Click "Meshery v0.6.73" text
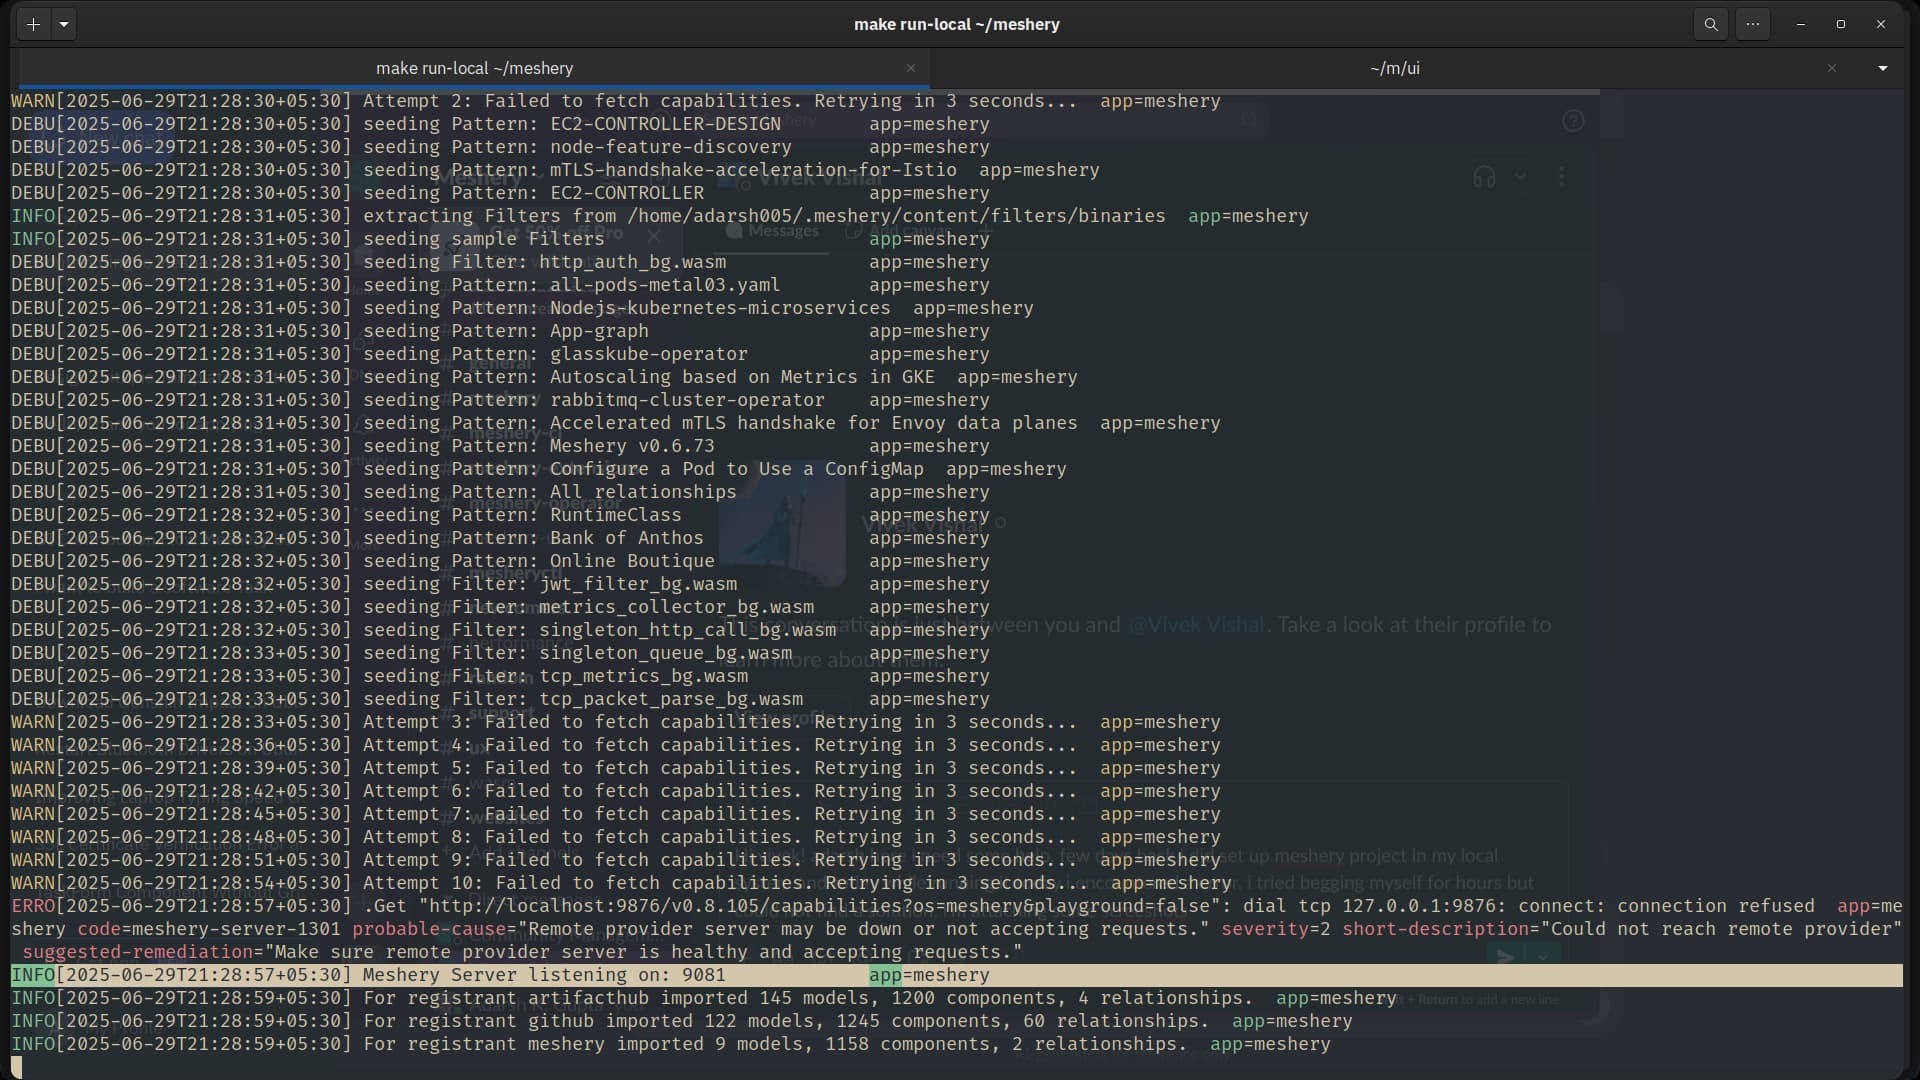This screenshot has width=1920, height=1080. [632, 446]
